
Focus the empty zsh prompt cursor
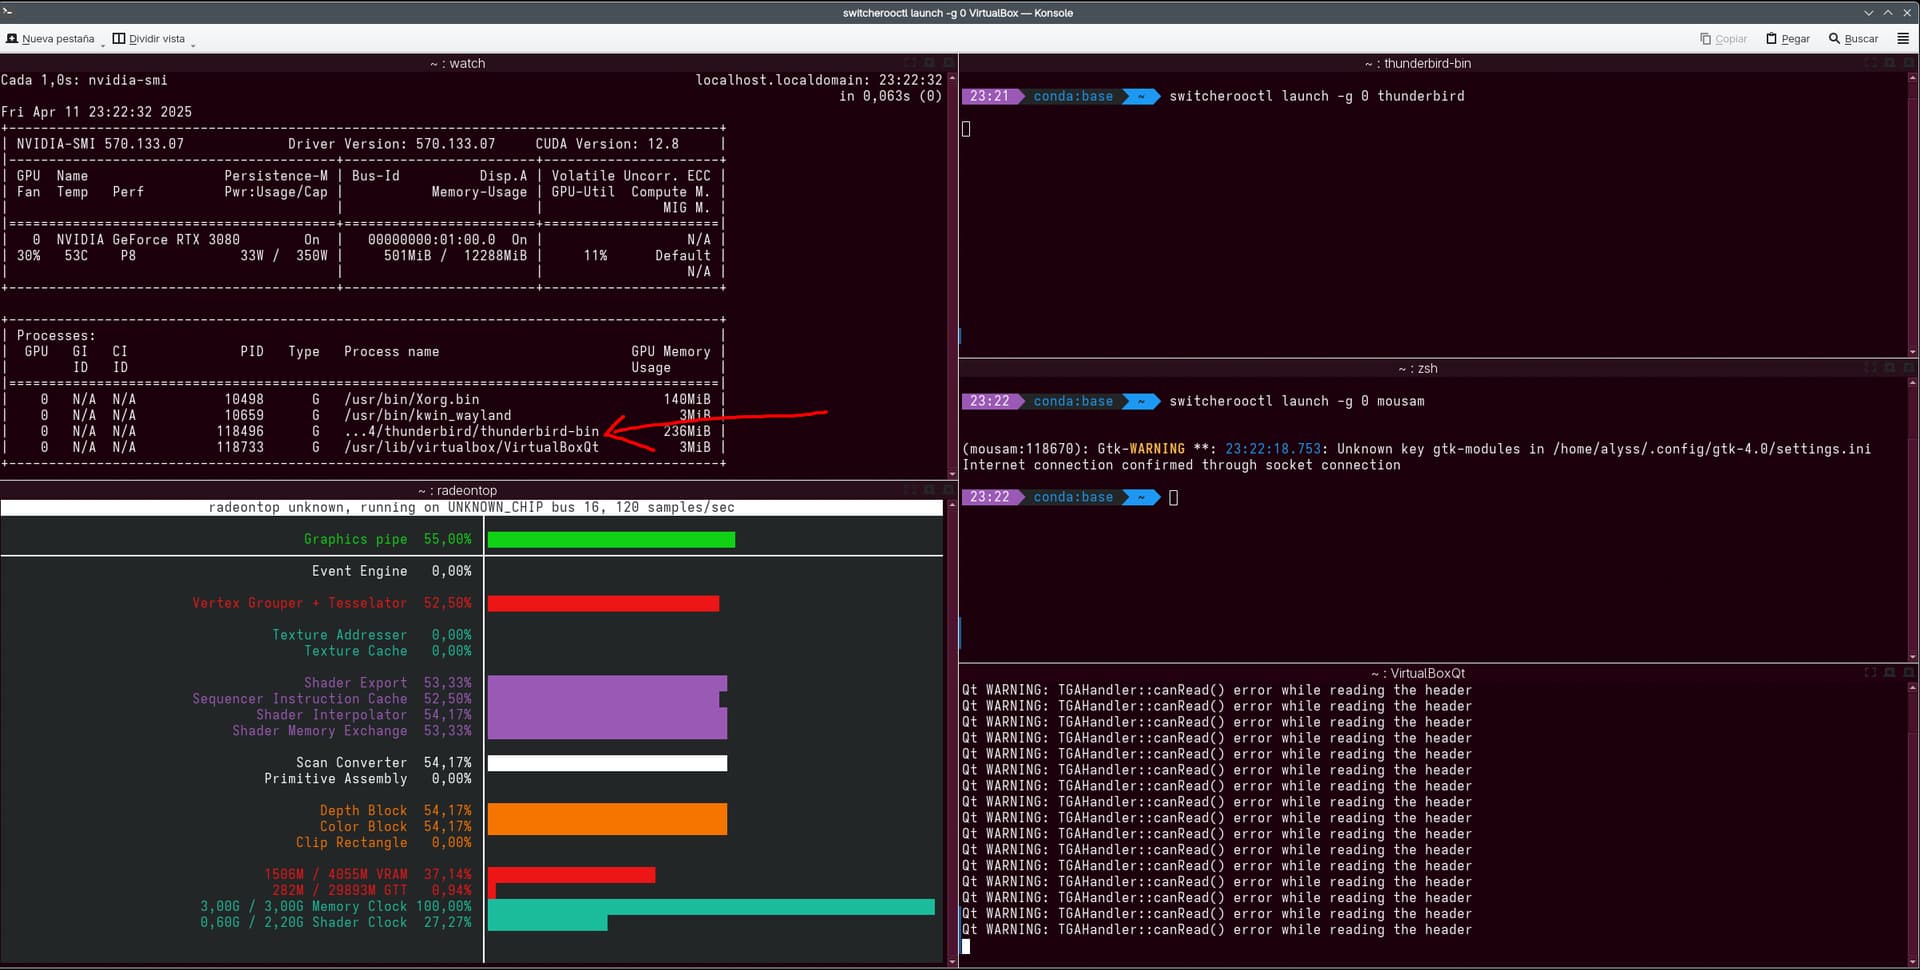click(1173, 497)
